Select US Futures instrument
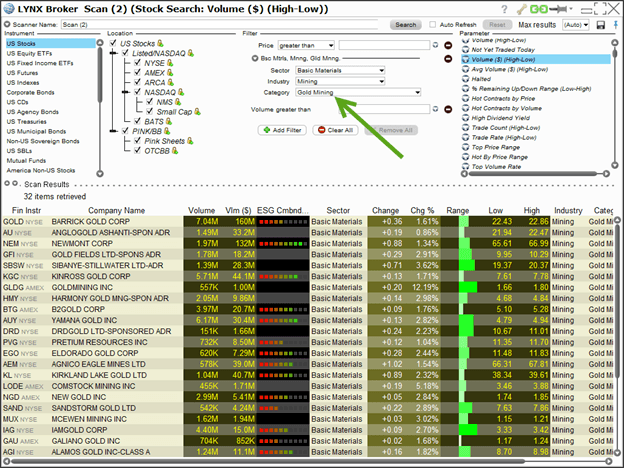Screen dimensions: 624x468 pos(22,73)
